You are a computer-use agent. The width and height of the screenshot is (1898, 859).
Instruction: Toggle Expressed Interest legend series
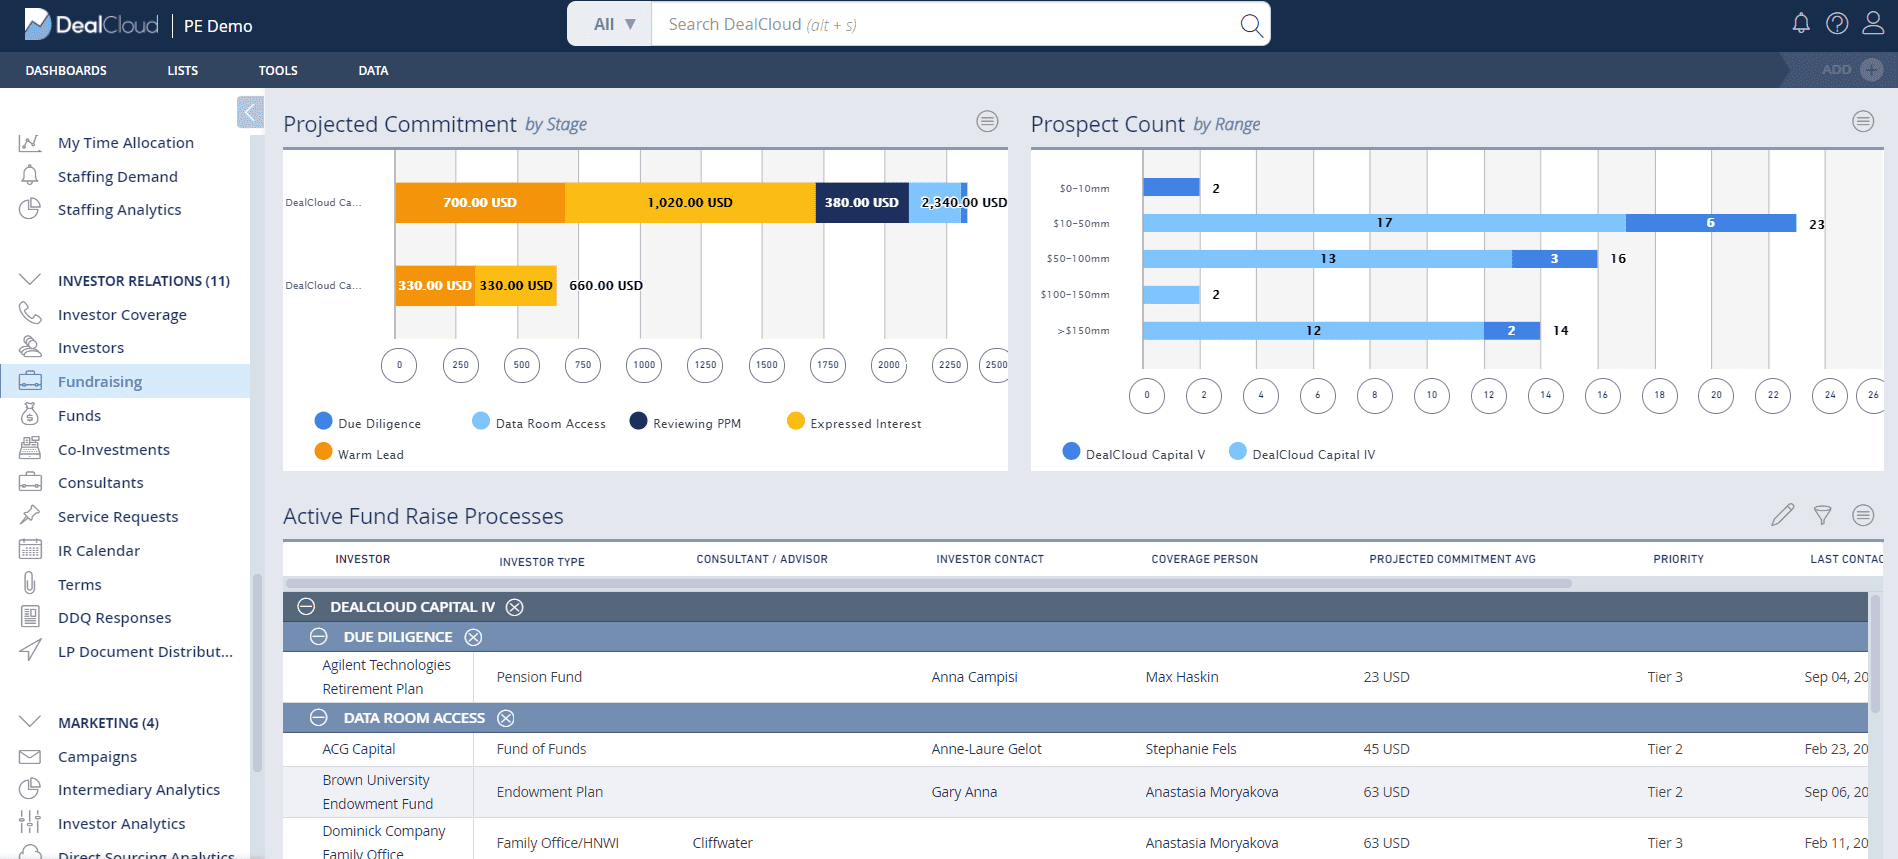854,423
